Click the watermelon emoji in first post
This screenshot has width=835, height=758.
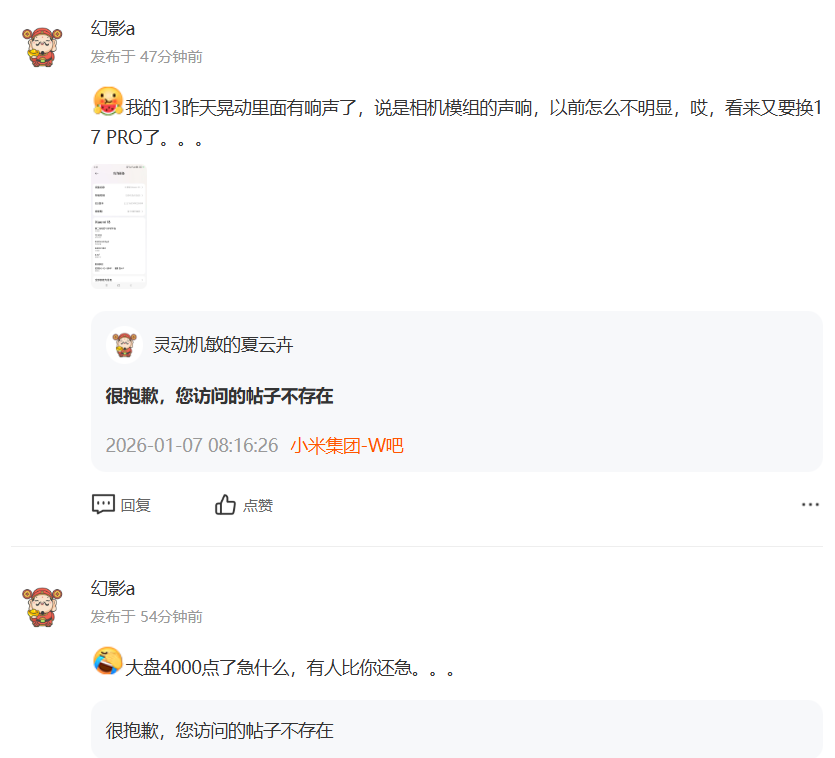point(108,101)
